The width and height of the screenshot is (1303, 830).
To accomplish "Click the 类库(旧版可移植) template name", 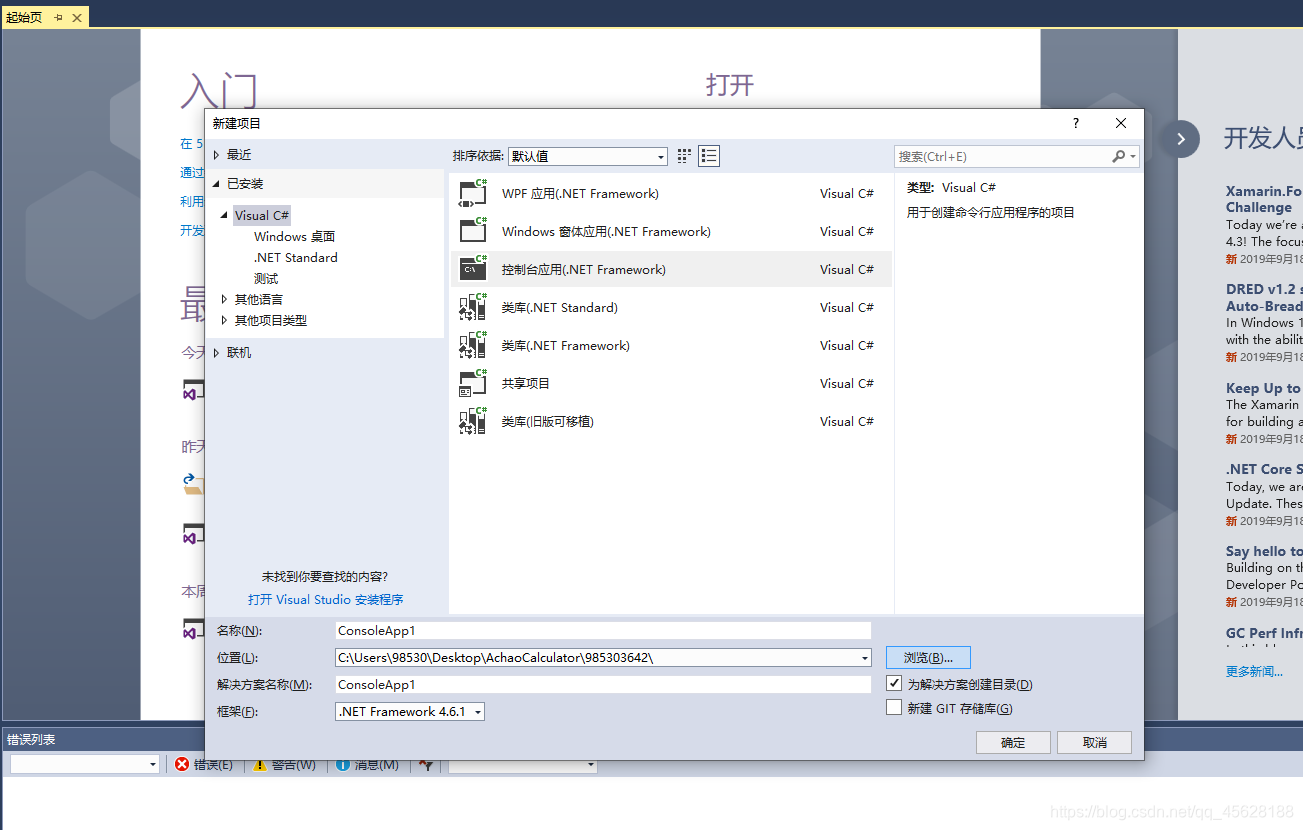I will point(548,422).
